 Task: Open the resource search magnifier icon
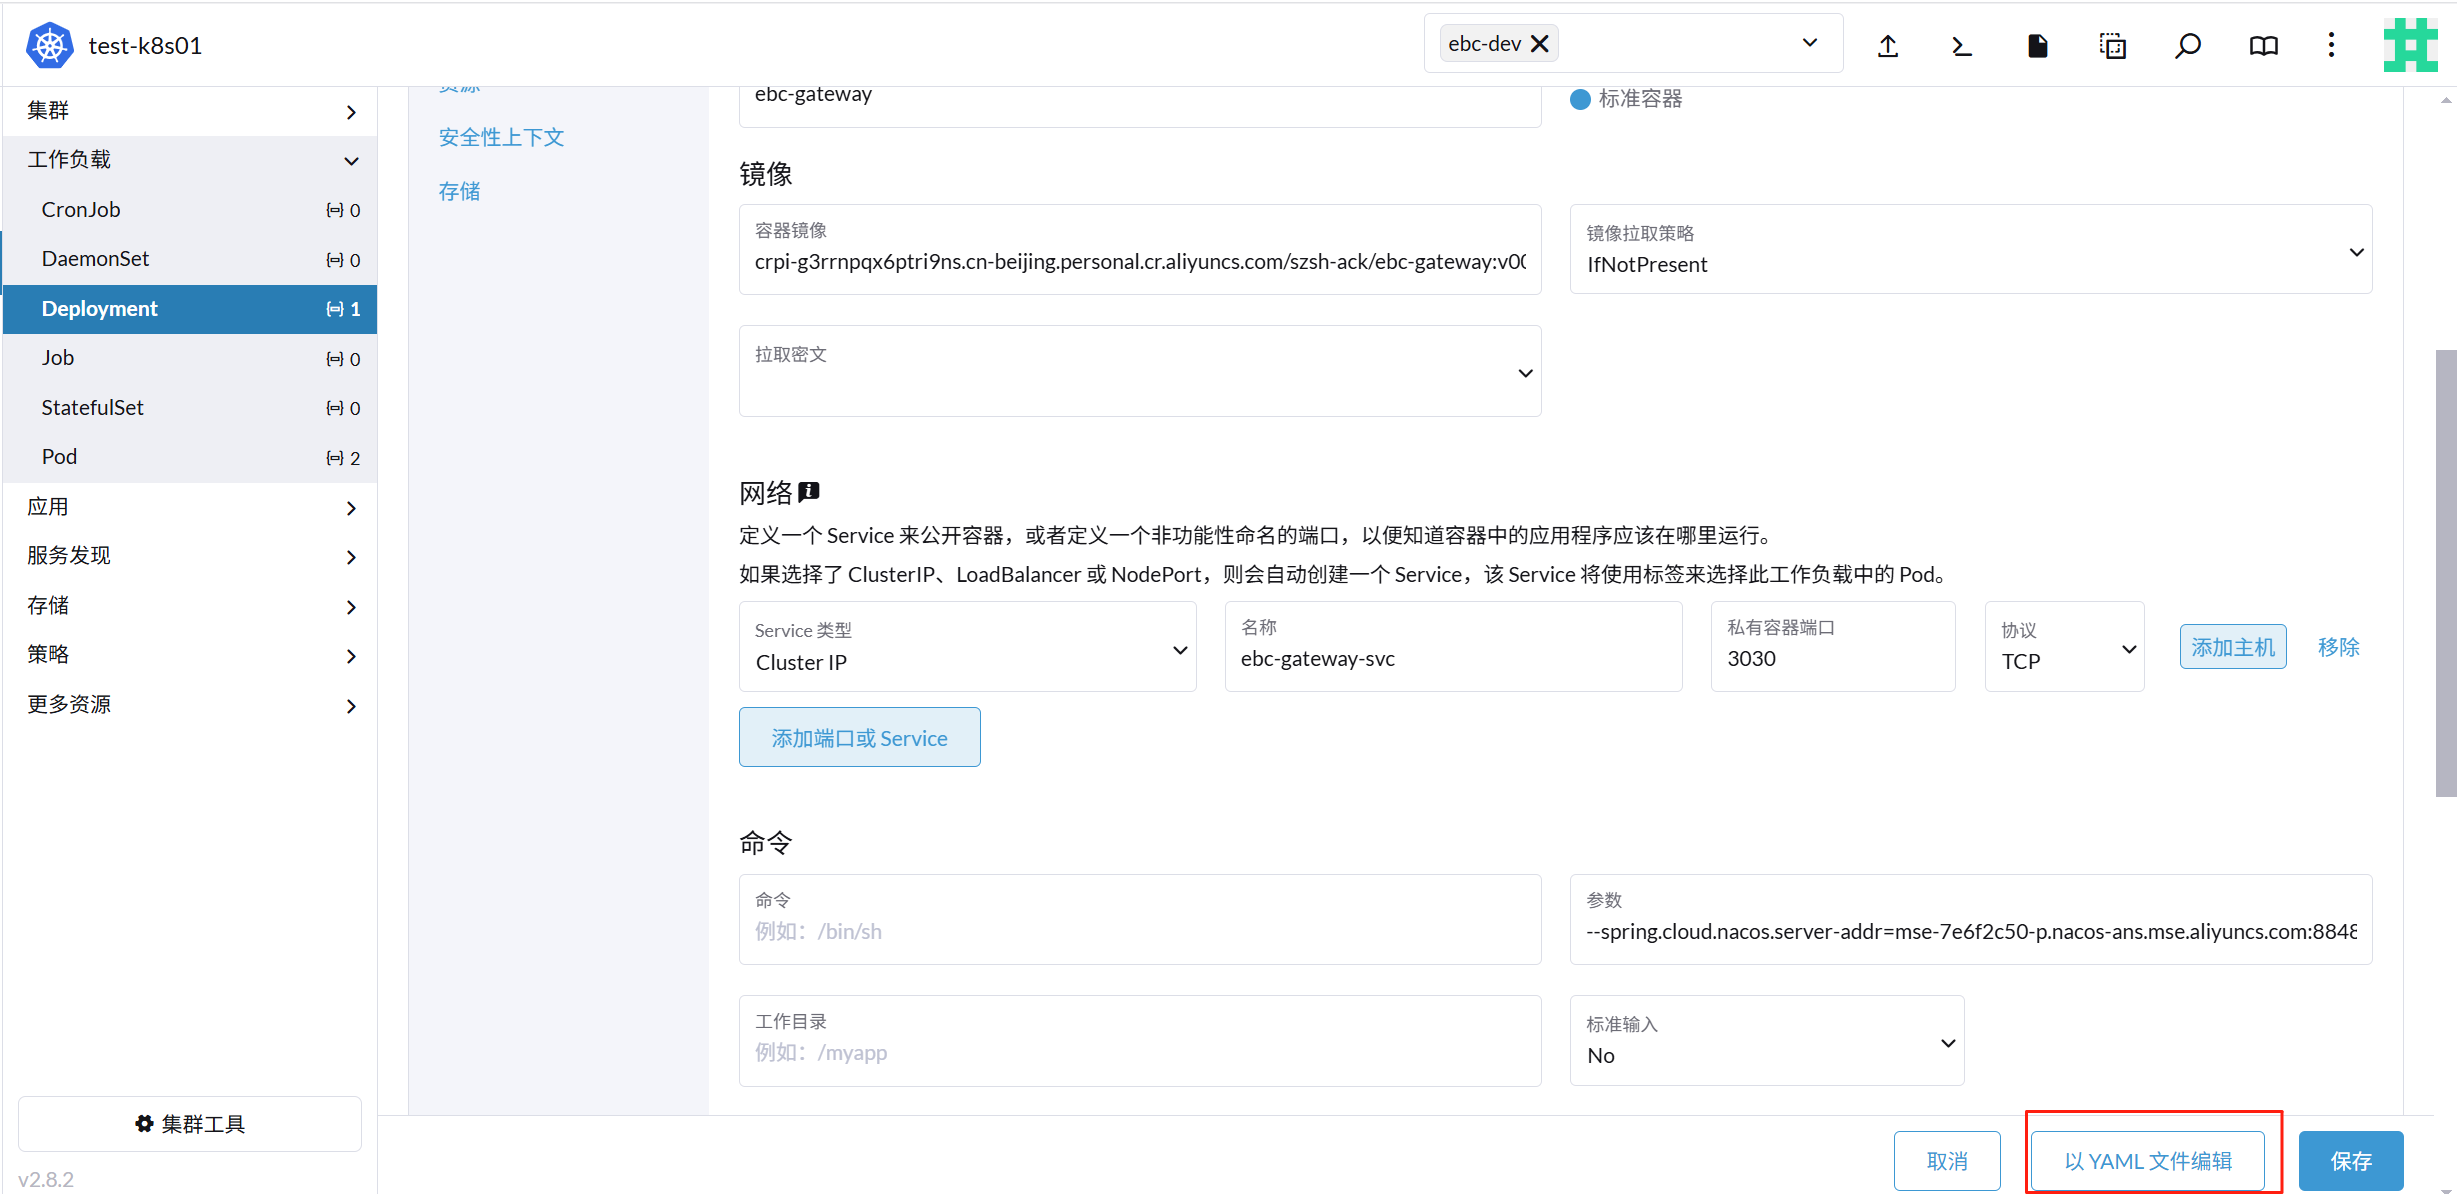point(2187,45)
